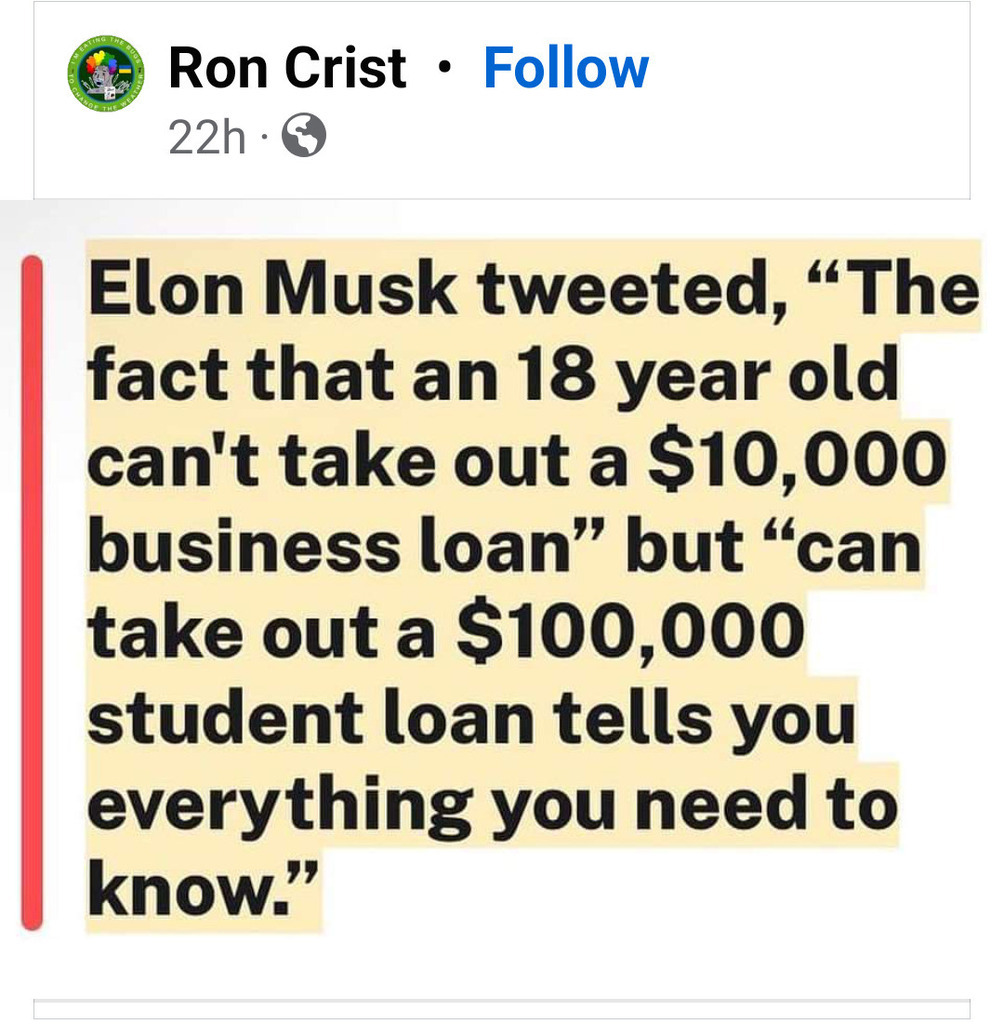1004x1024 pixels.
Task: Open the 22h post timestamp
Action: (207, 138)
